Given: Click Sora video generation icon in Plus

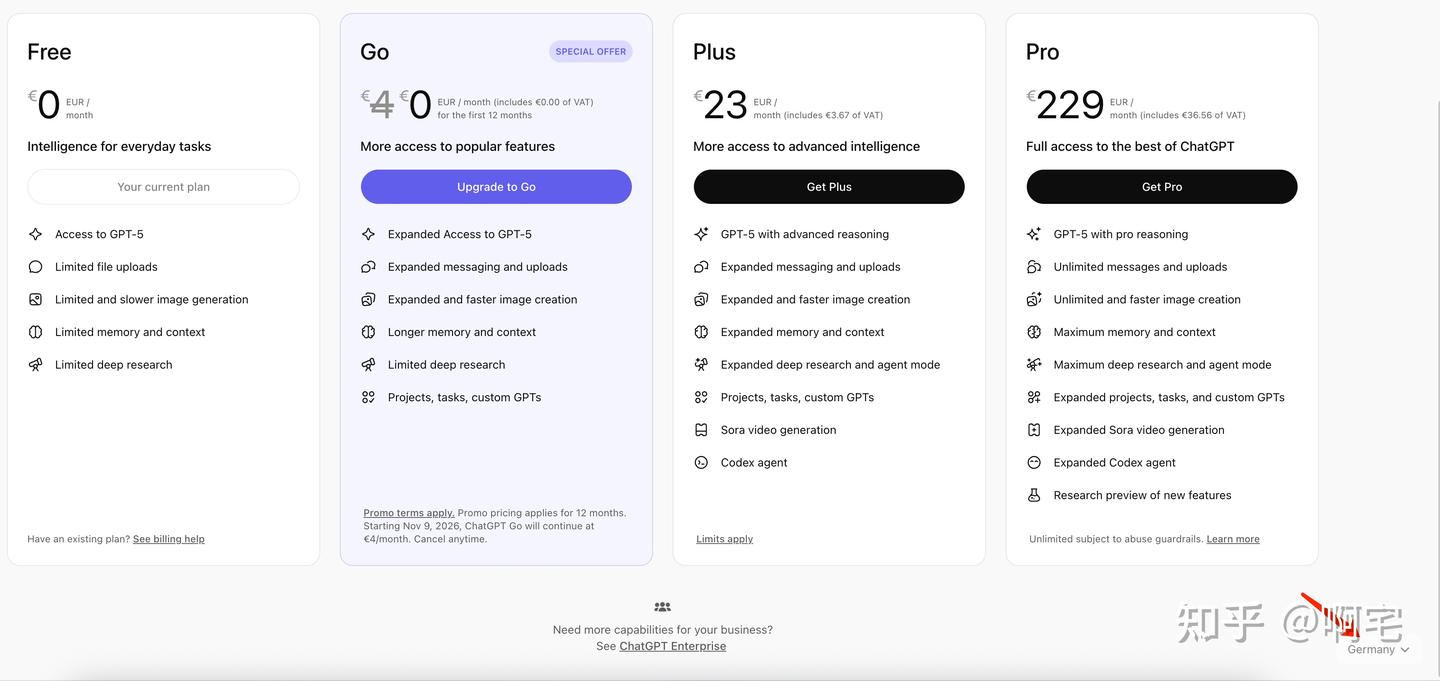Looking at the screenshot, I should point(701,430).
